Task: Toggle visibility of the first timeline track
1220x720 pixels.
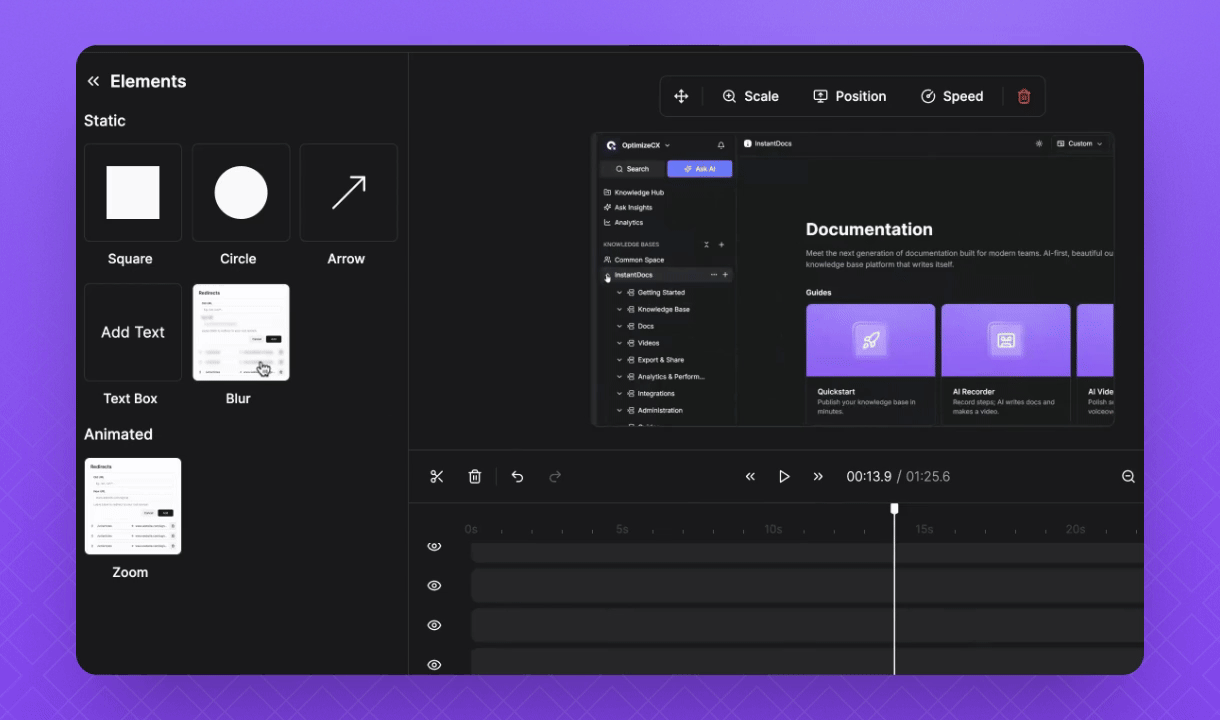Action: 434,546
